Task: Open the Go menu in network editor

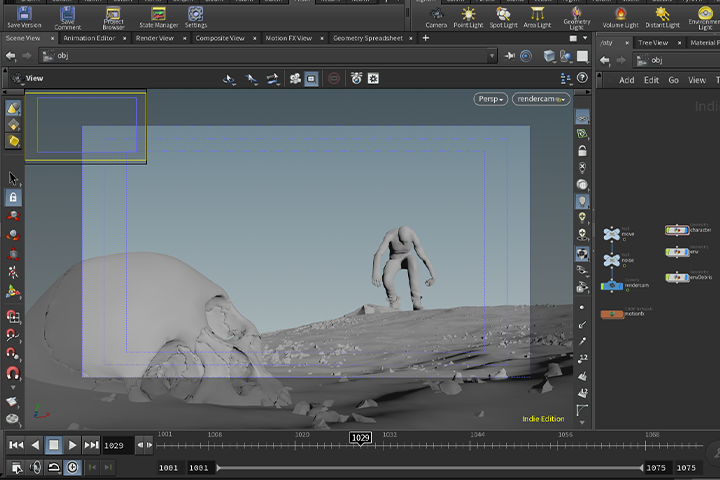Action: tap(673, 80)
